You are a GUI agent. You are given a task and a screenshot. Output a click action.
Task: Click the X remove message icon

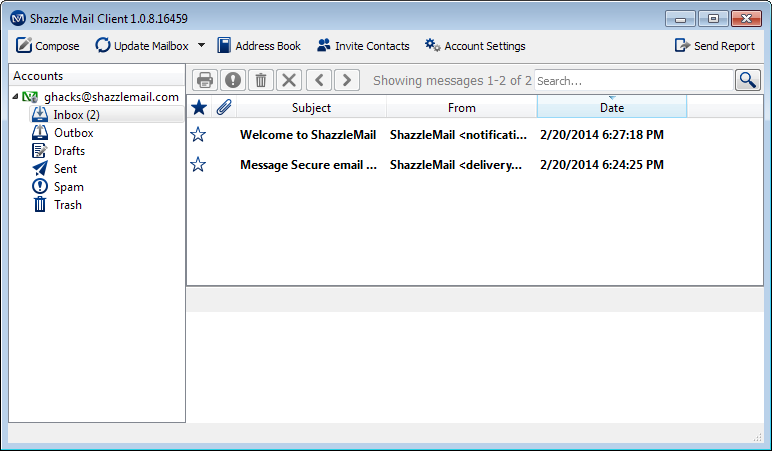(x=288, y=80)
